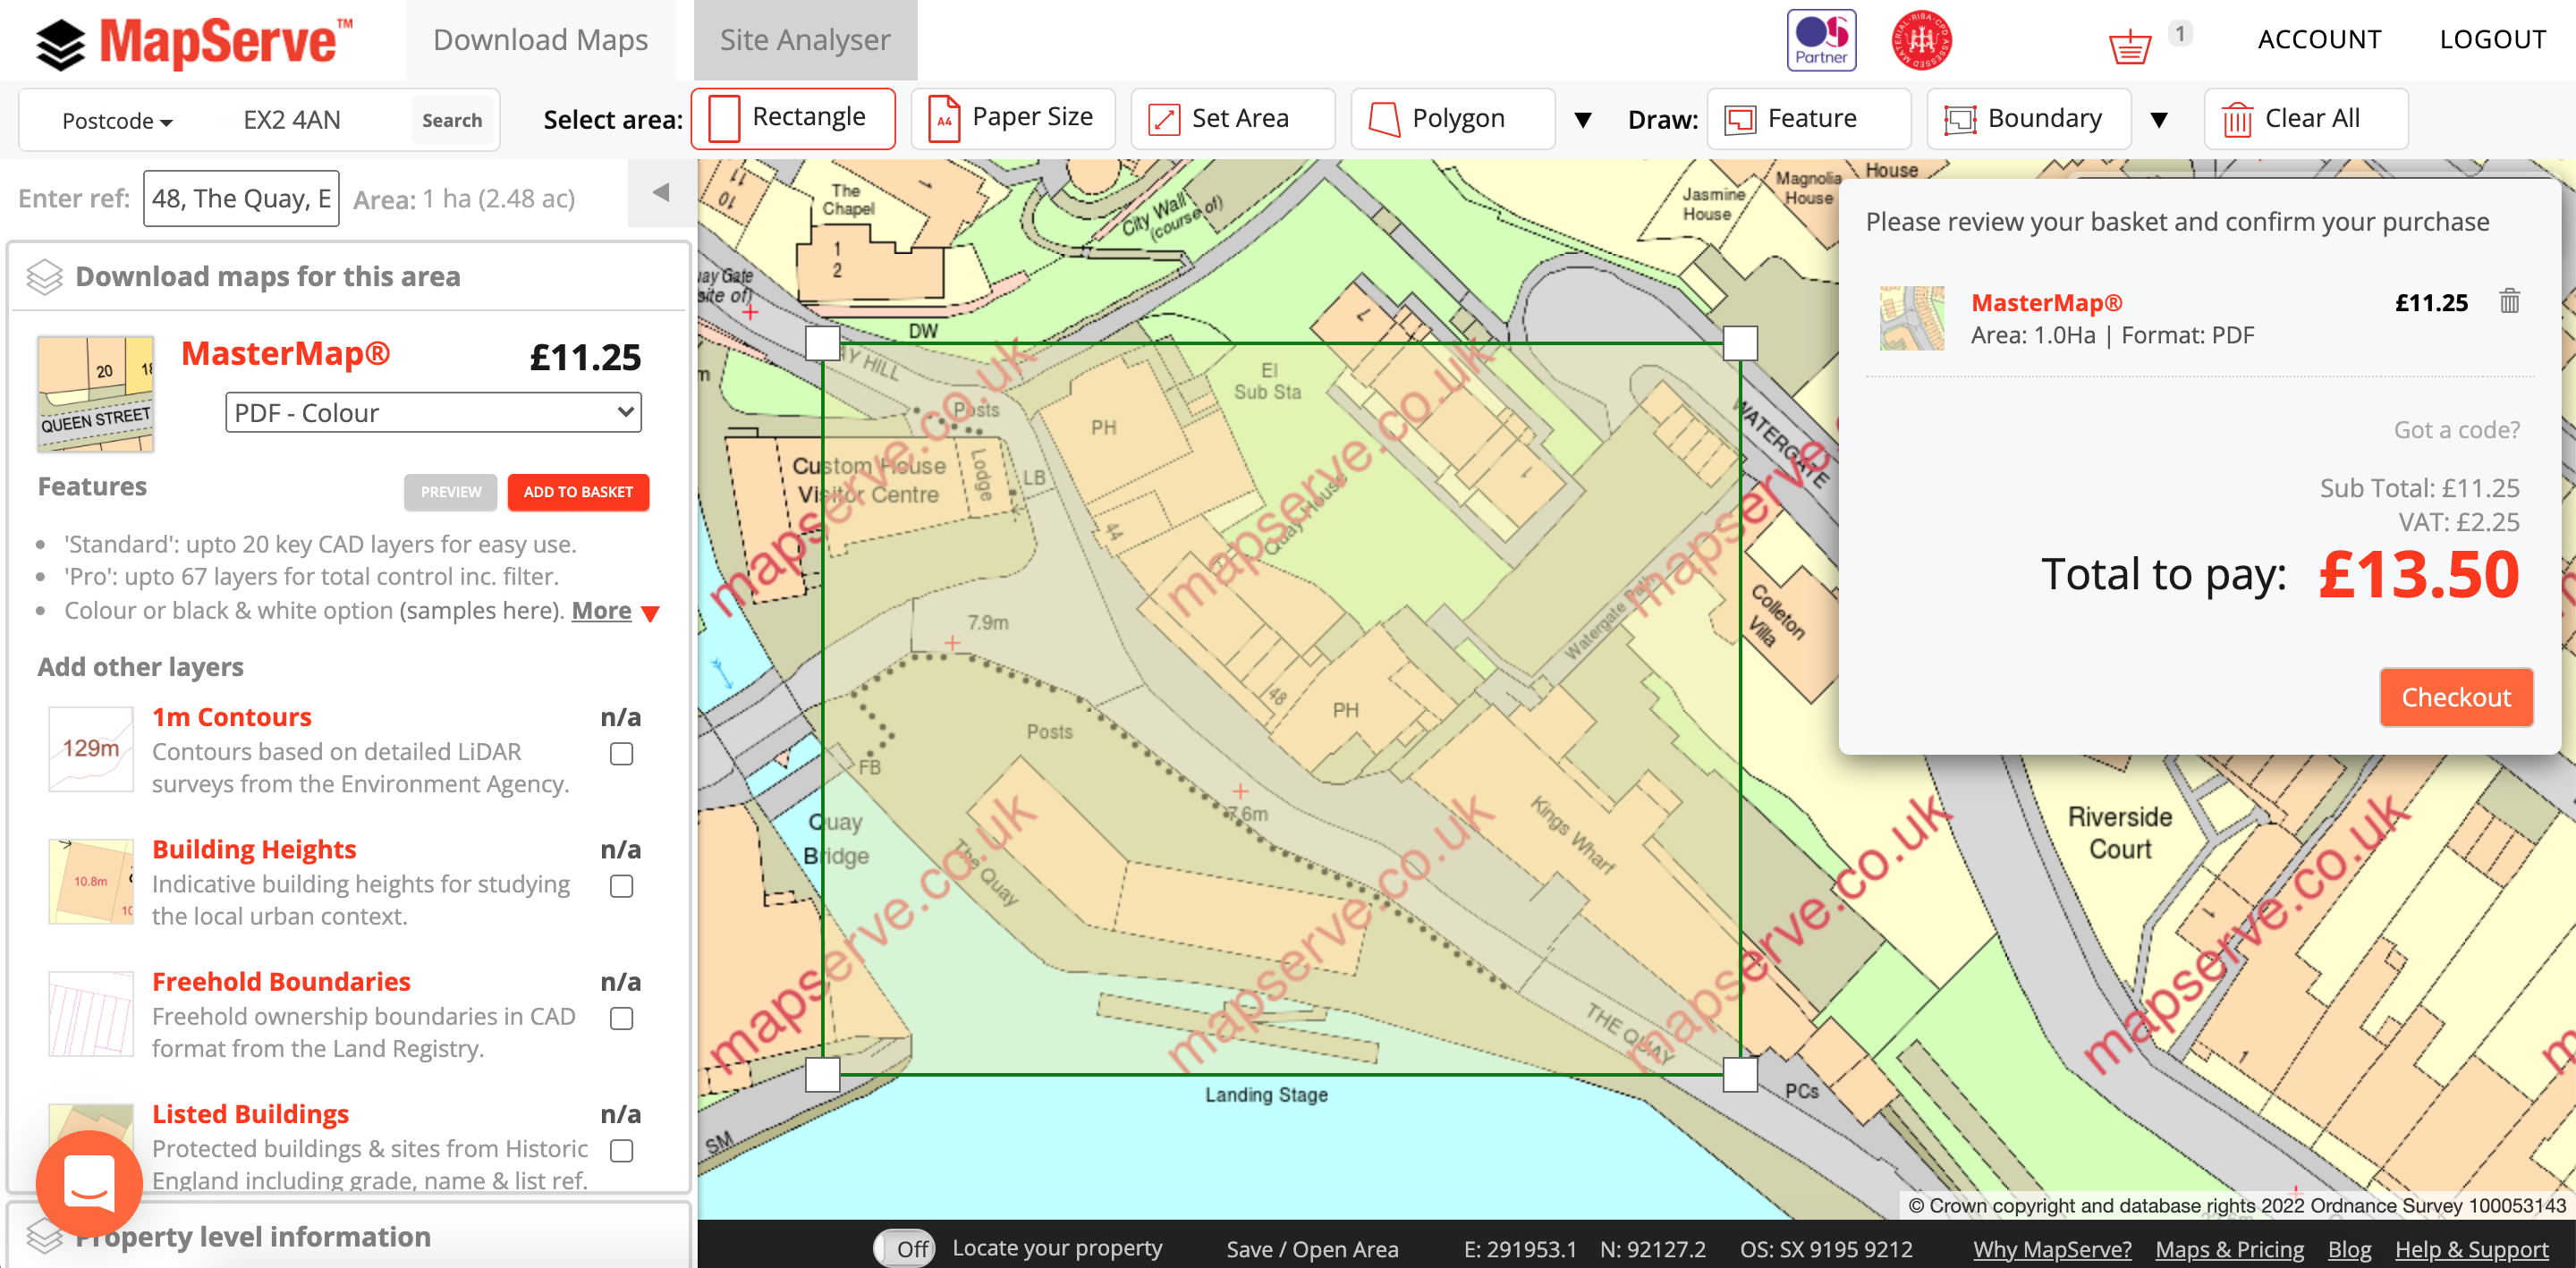Click the Clear All trash button
The width and height of the screenshot is (2576, 1268).
pyautogui.click(x=2306, y=118)
